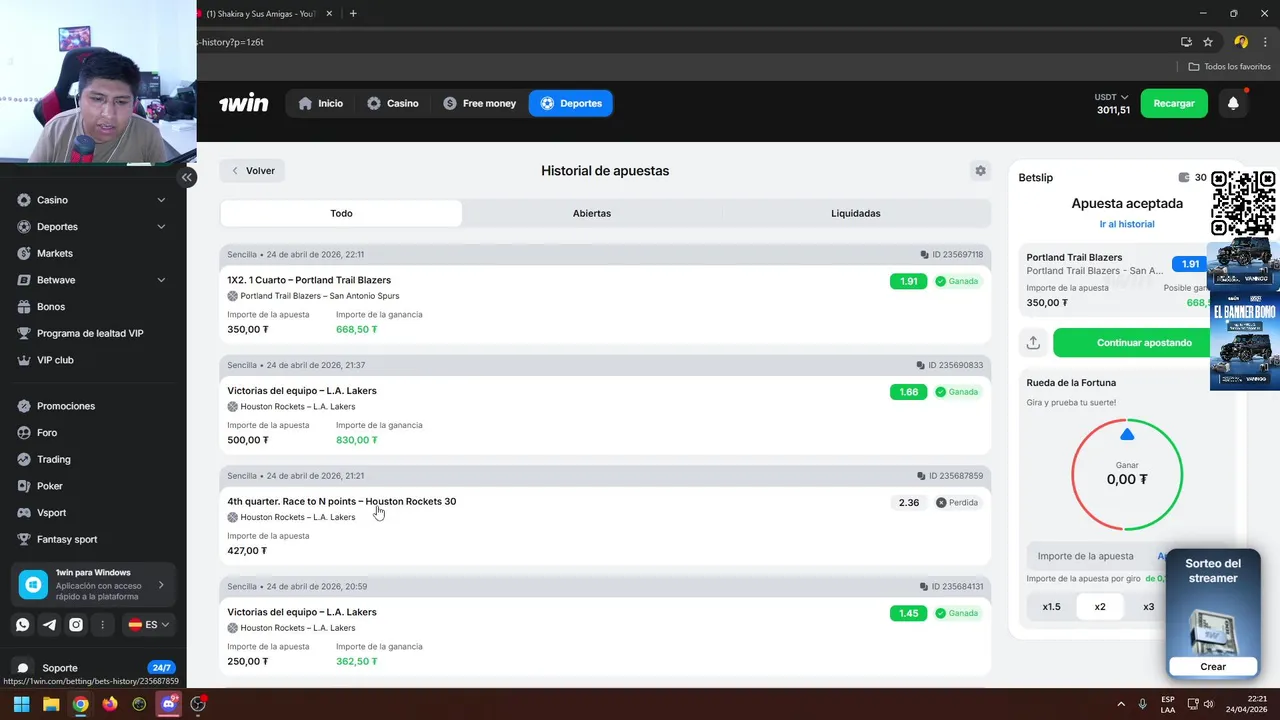Open Firefox from the taskbar
Viewport: 1280px width, 720px height.
click(109, 704)
